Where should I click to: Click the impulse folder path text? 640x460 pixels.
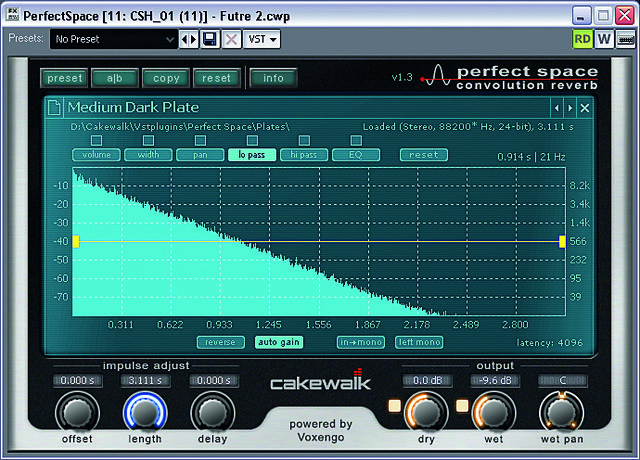180,127
